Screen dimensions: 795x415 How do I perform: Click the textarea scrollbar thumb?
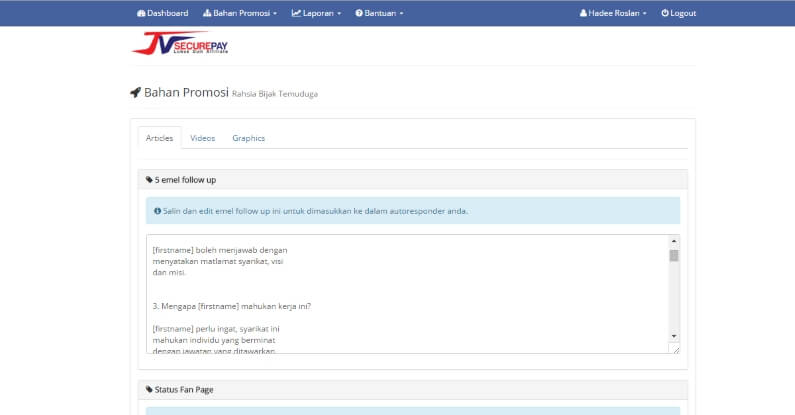click(x=674, y=256)
